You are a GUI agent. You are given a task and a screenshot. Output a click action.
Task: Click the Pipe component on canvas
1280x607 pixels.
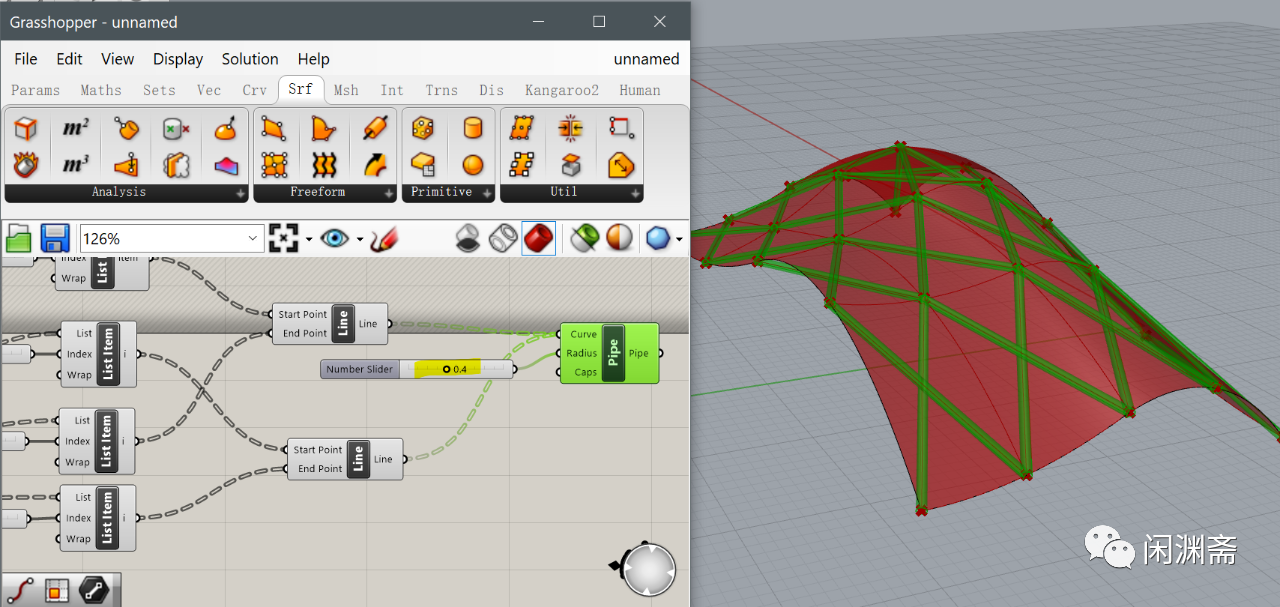[x=610, y=353]
